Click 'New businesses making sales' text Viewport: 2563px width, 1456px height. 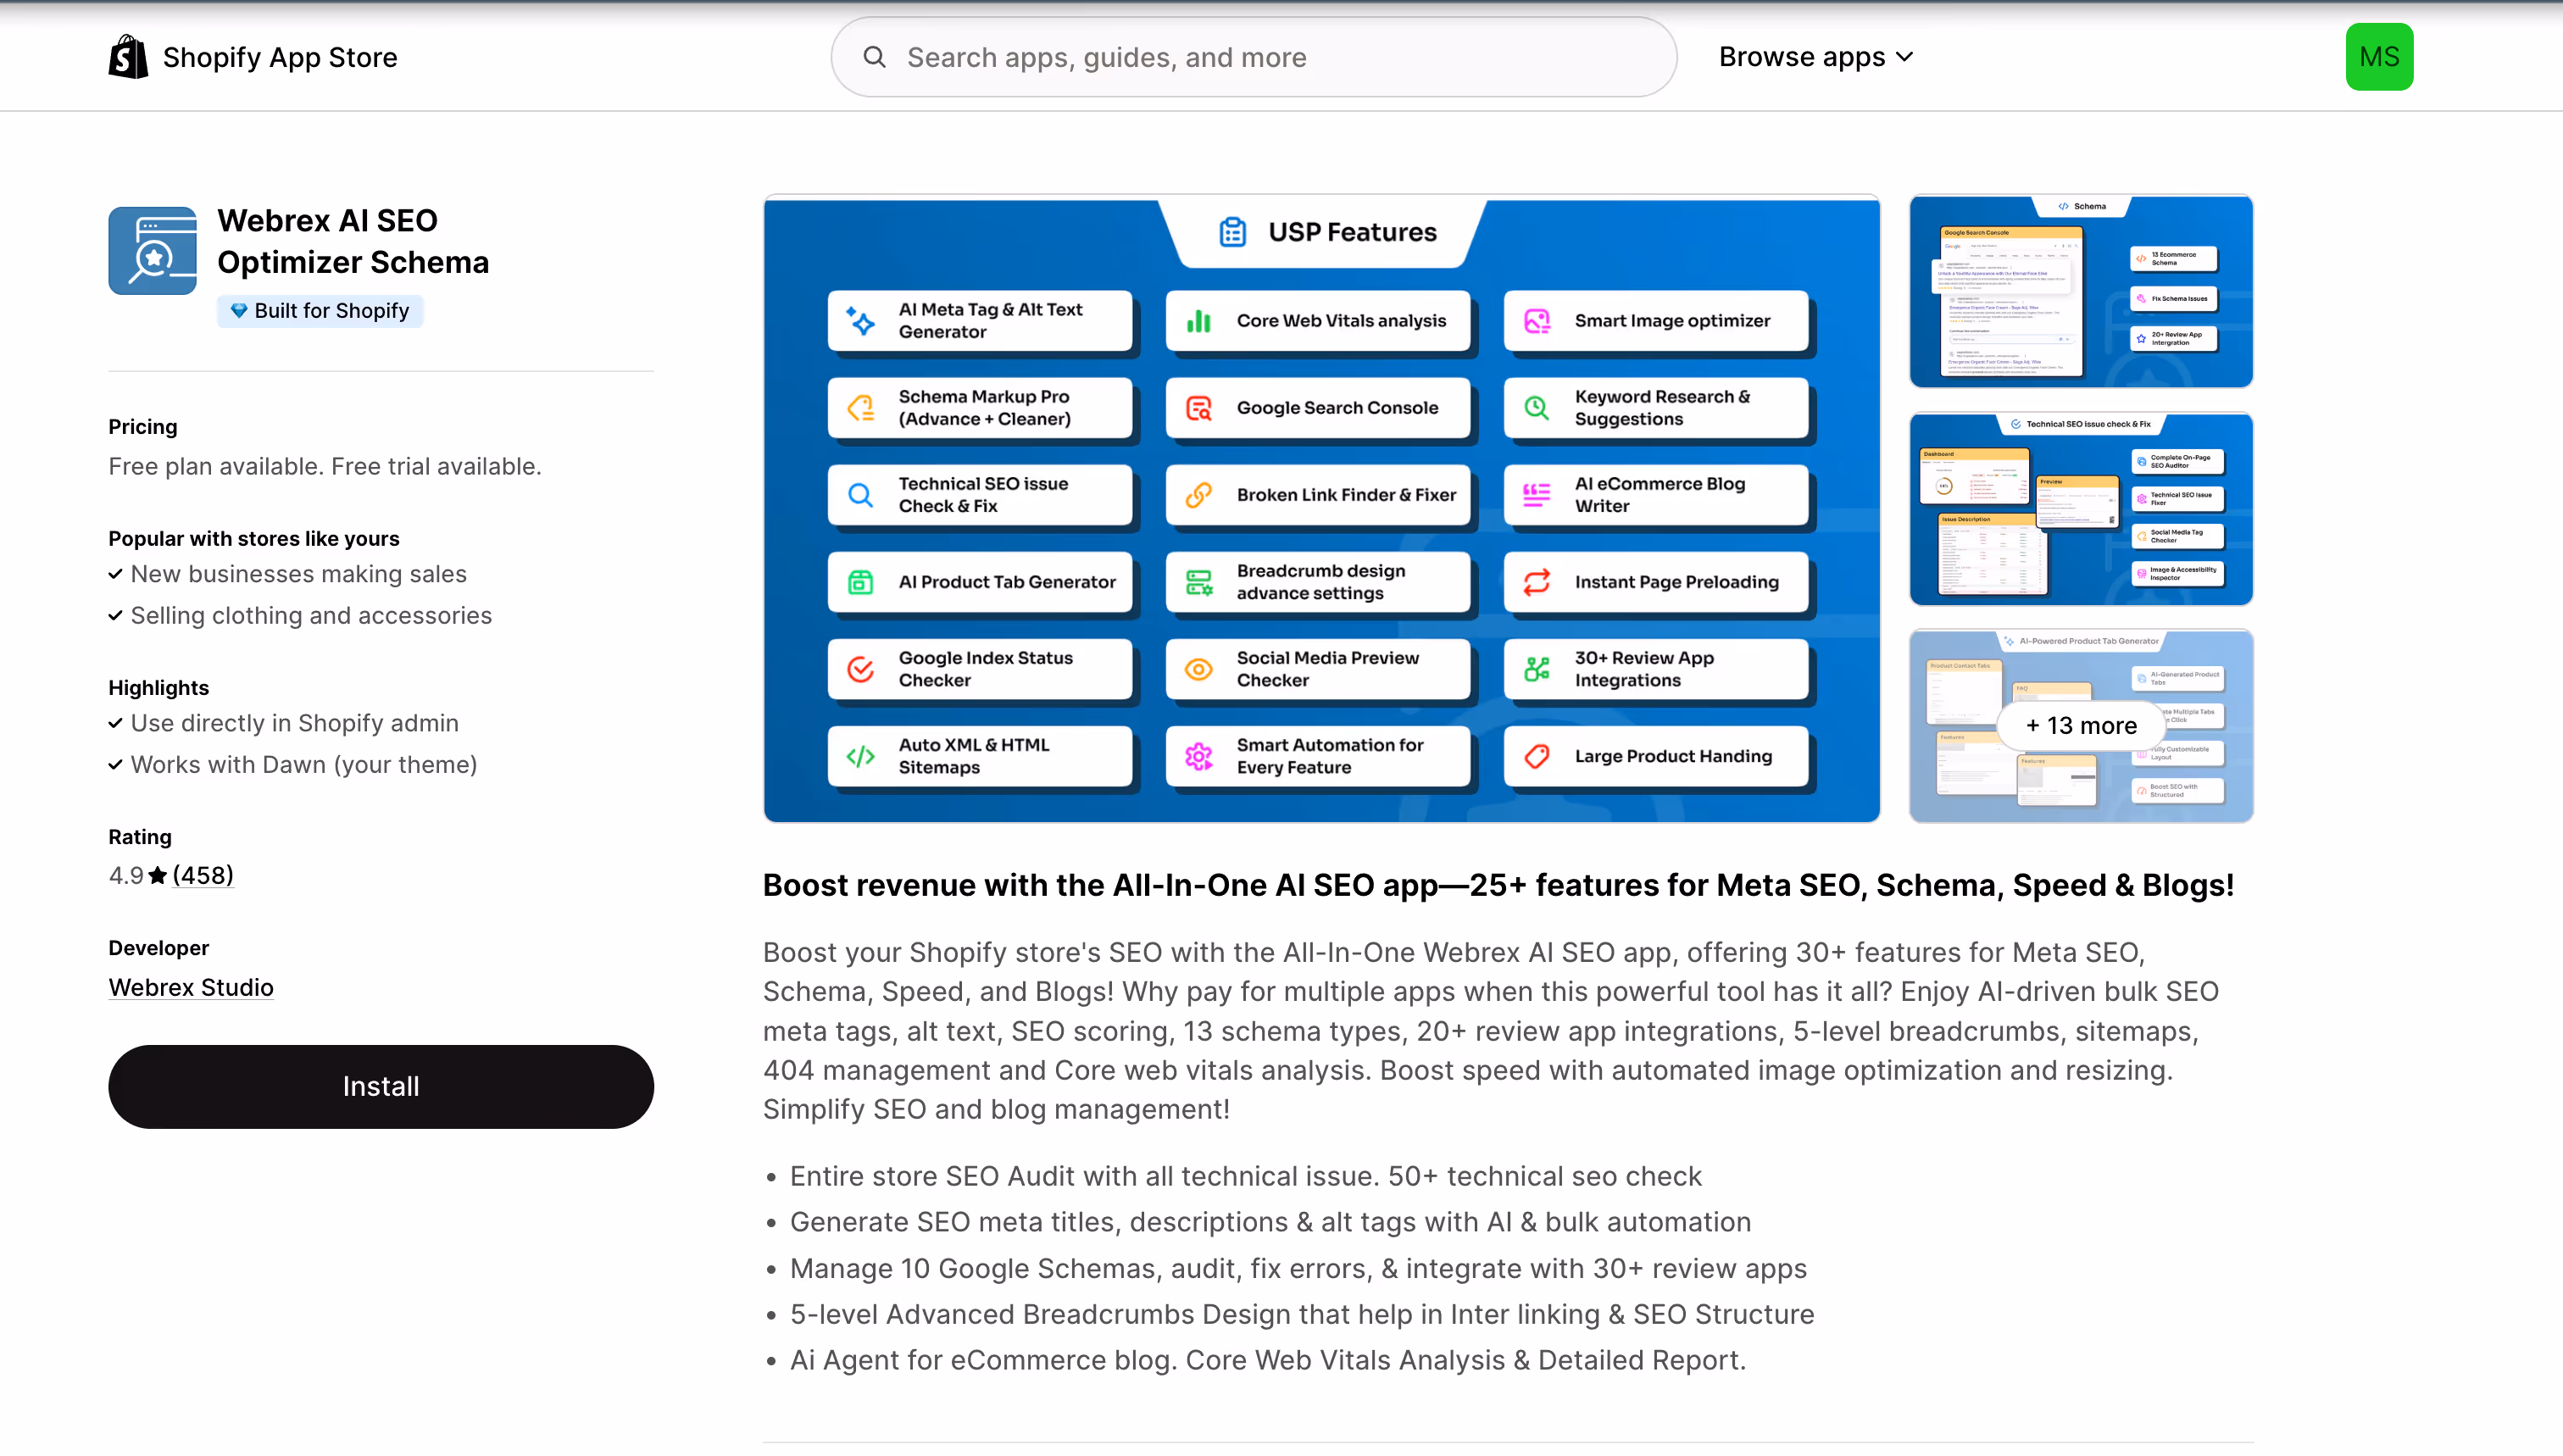(x=299, y=574)
